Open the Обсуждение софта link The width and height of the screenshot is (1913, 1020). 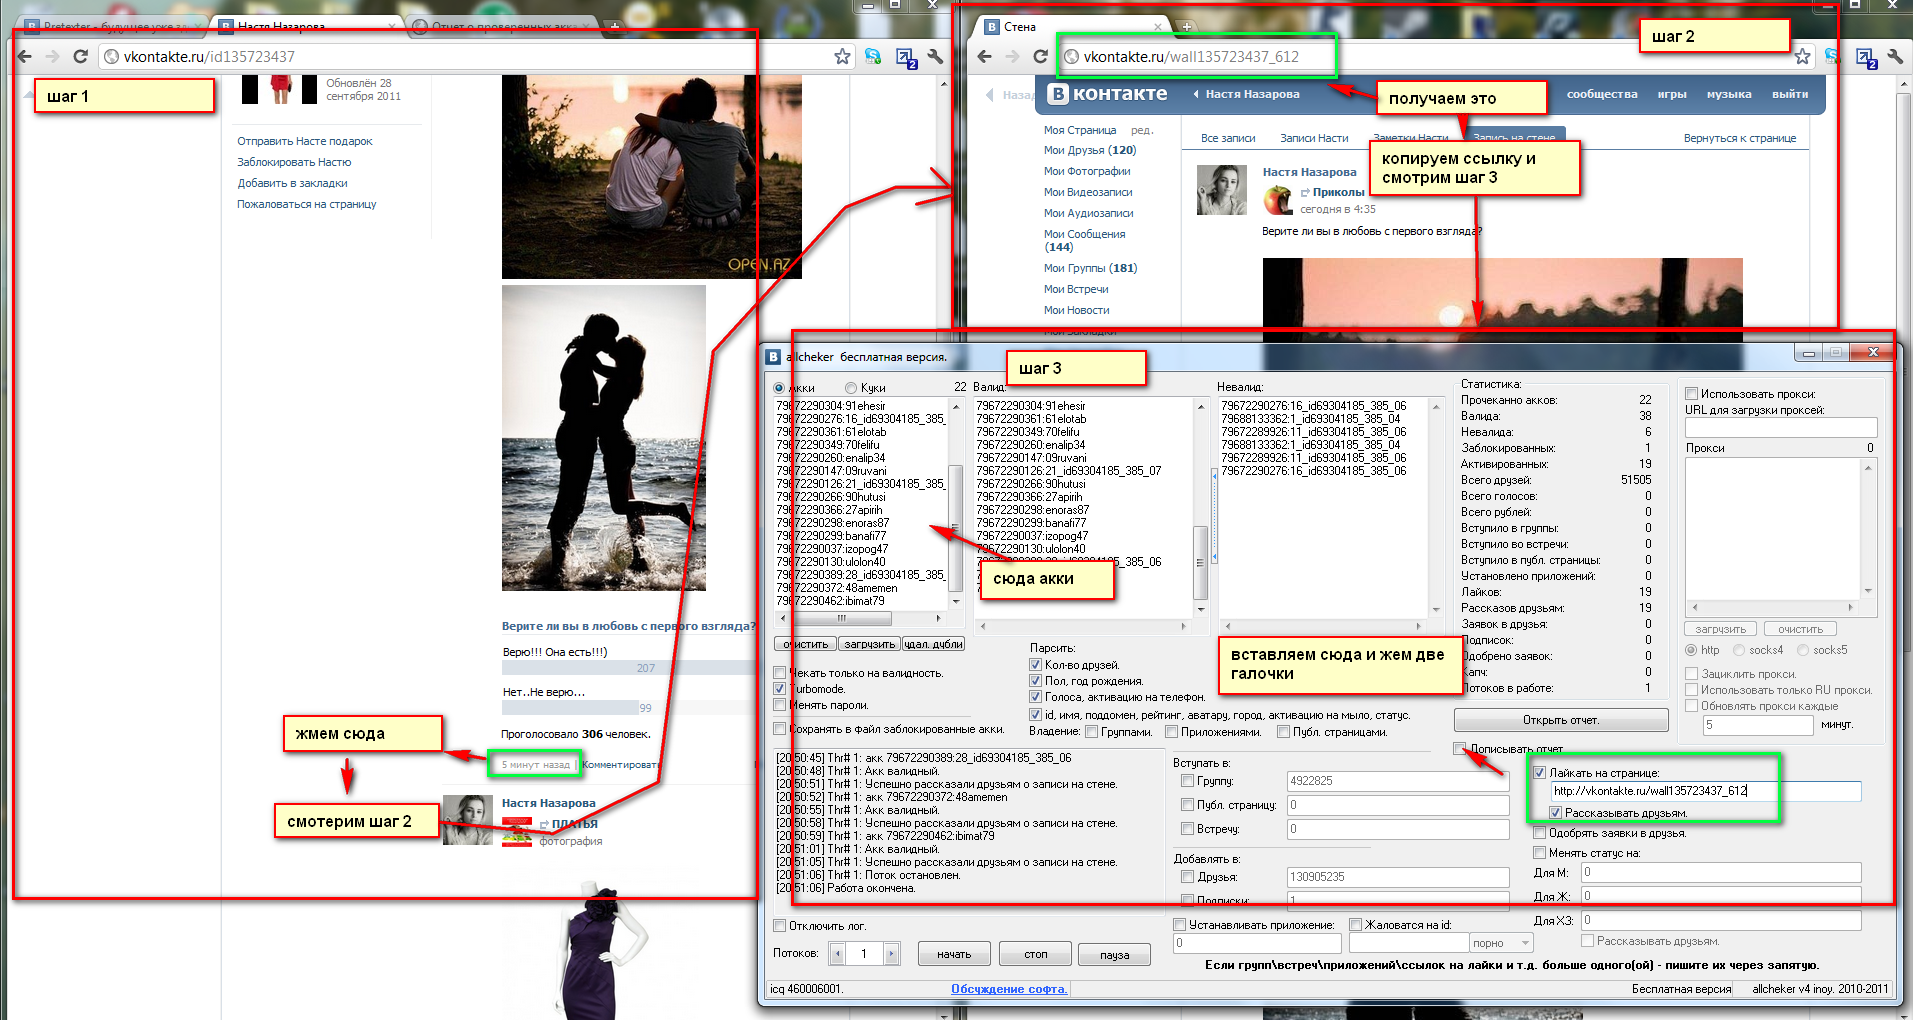coord(1009,989)
